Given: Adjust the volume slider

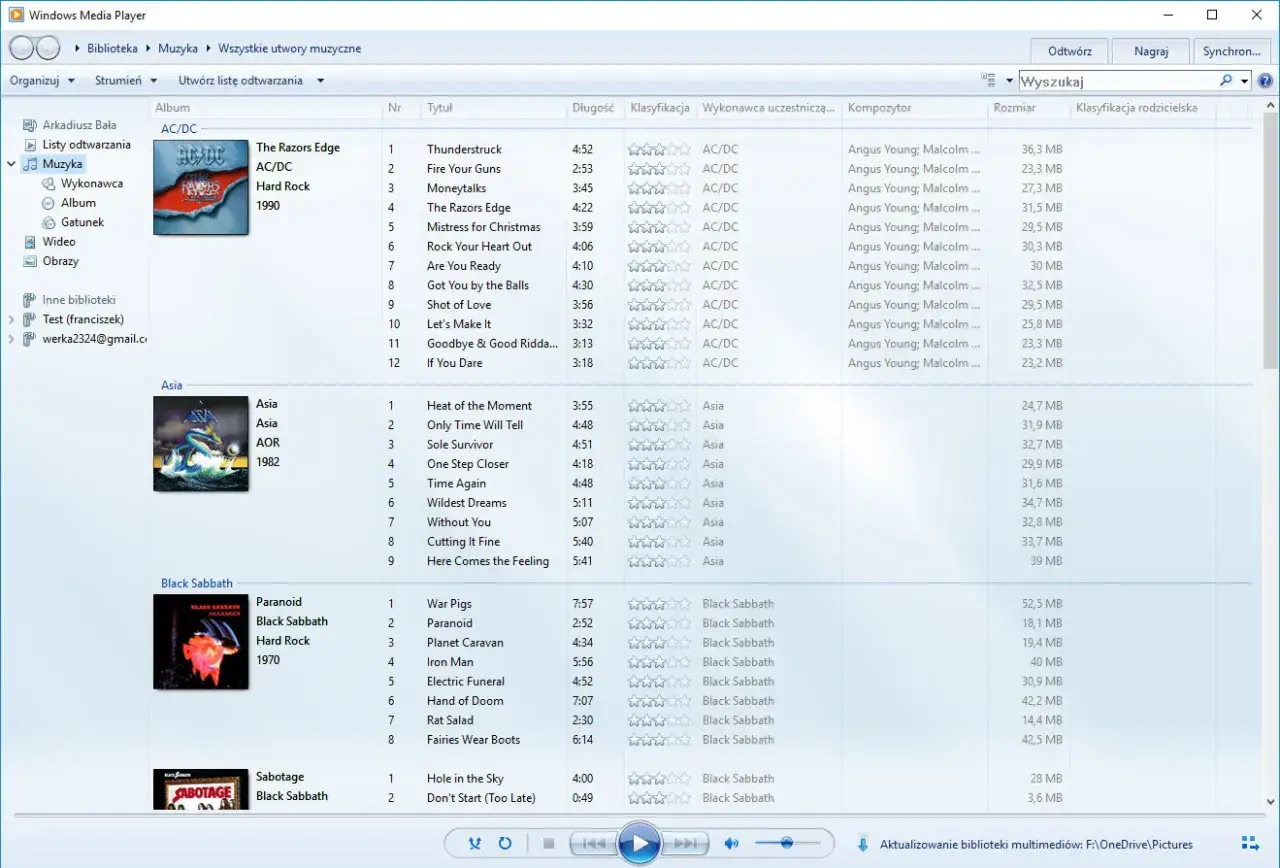Looking at the screenshot, I should [786, 843].
